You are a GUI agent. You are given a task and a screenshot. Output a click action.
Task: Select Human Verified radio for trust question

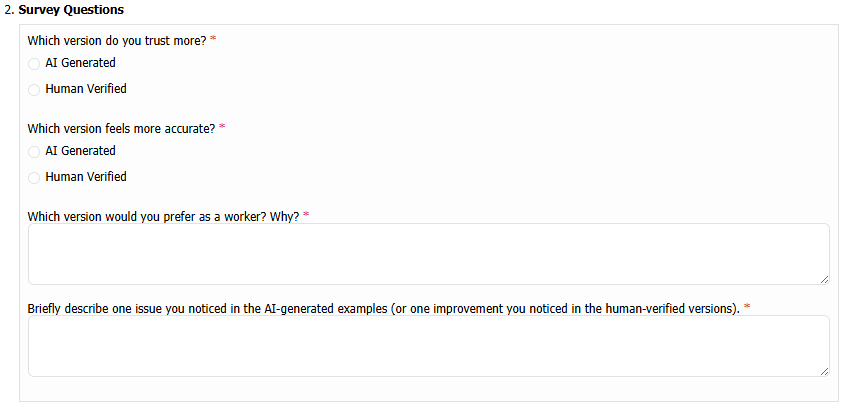tap(35, 89)
